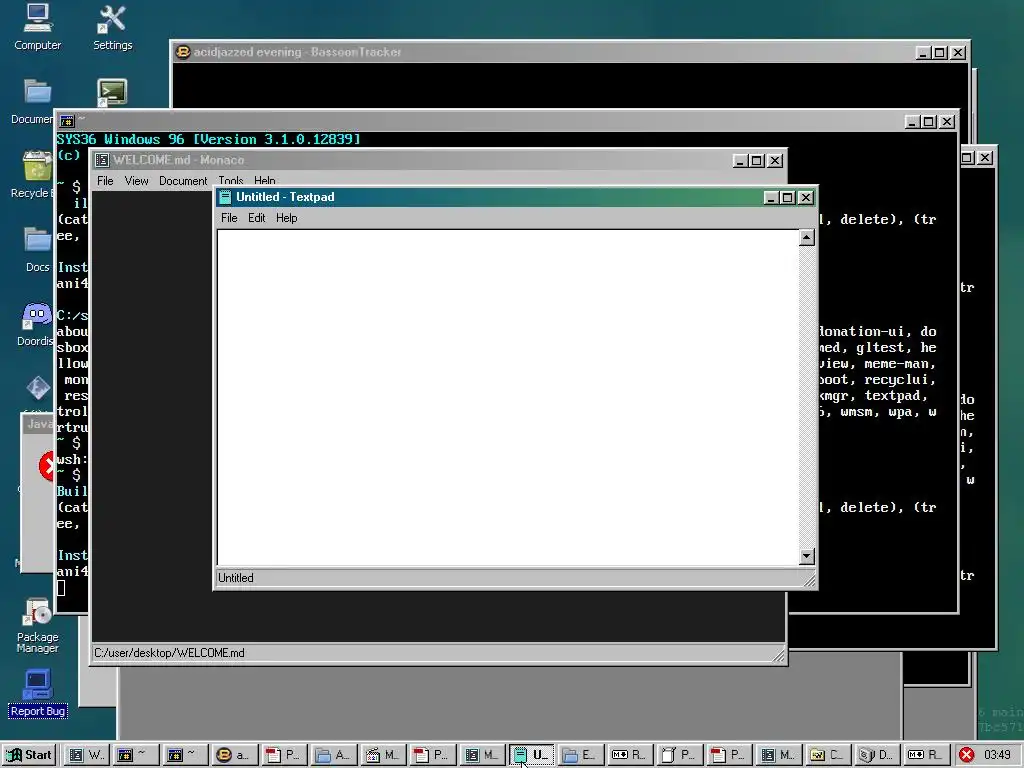Click inside the Textpad text editing area

[x=508, y=397]
